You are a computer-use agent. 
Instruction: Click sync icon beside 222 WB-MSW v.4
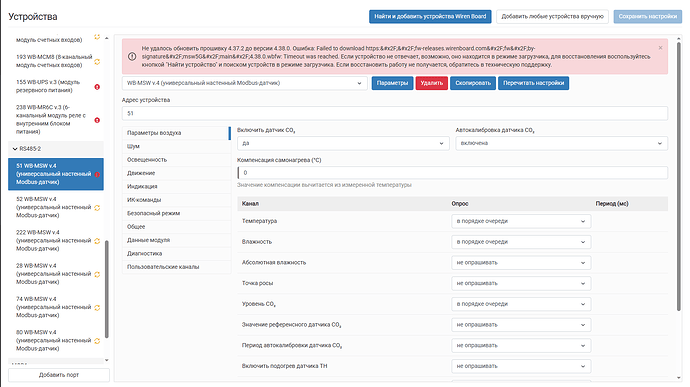[x=97, y=241]
